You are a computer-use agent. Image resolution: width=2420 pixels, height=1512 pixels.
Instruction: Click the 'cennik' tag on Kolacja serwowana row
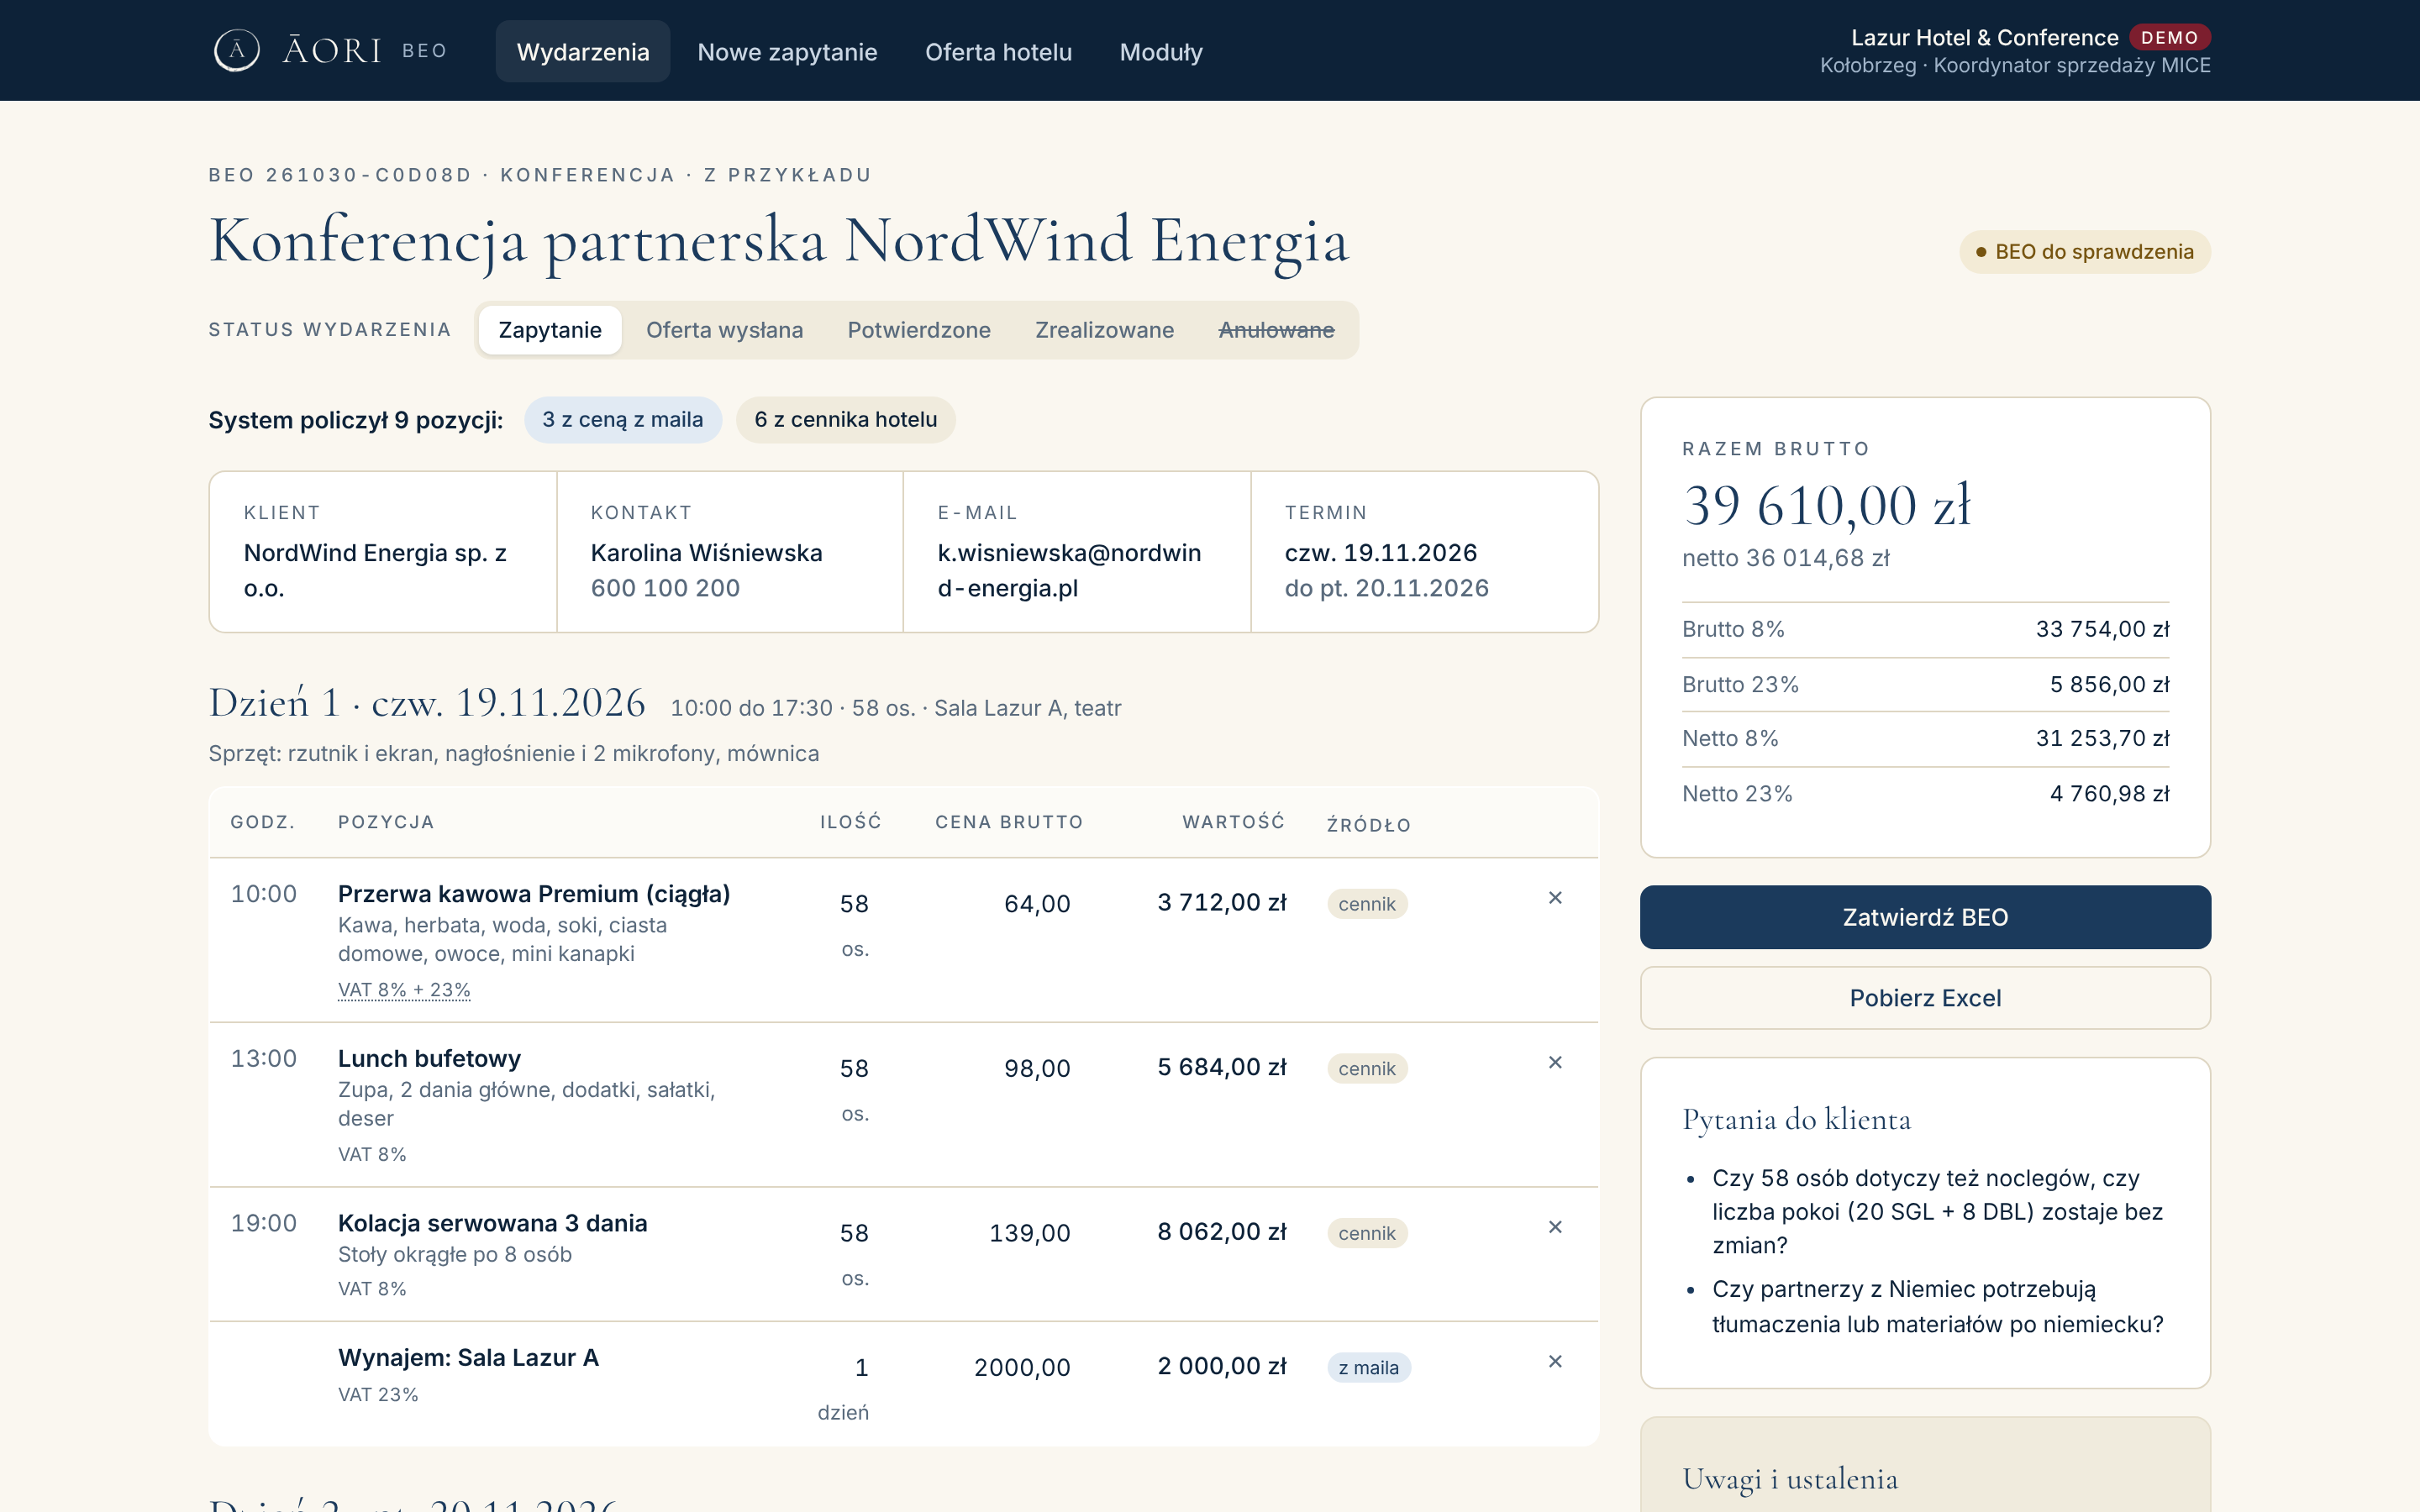[x=1367, y=1233]
